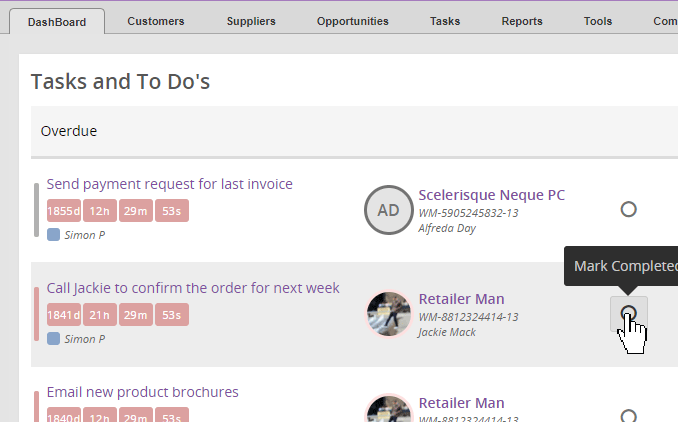This screenshot has width=678, height=422.
Task: Click the AD initials avatar icon
Action: [x=388, y=210]
